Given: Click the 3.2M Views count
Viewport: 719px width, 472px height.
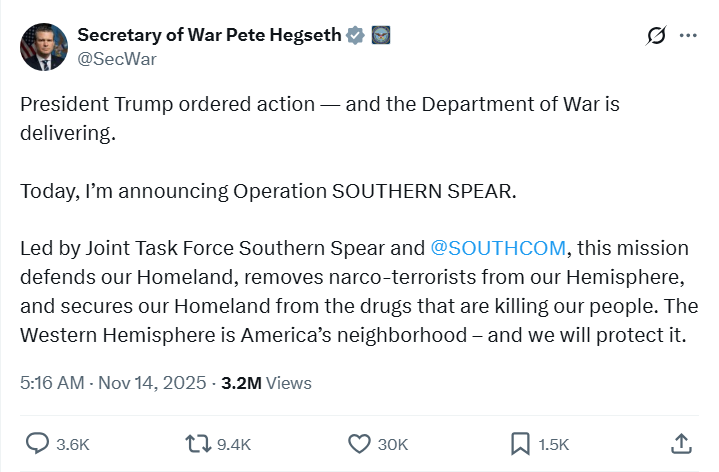Looking at the screenshot, I should point(266,383).
